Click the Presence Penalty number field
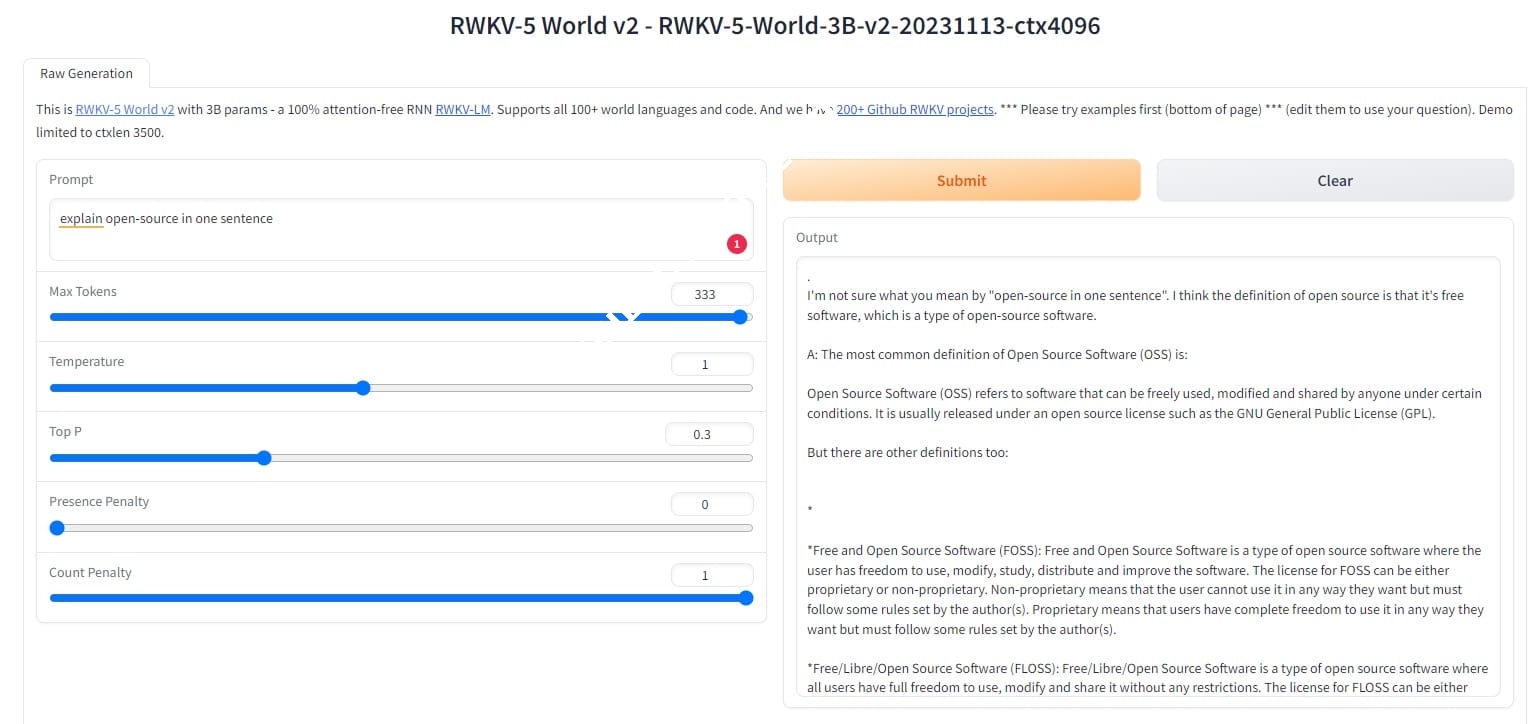Viewport: 1534px width, 724px height. 711,504
